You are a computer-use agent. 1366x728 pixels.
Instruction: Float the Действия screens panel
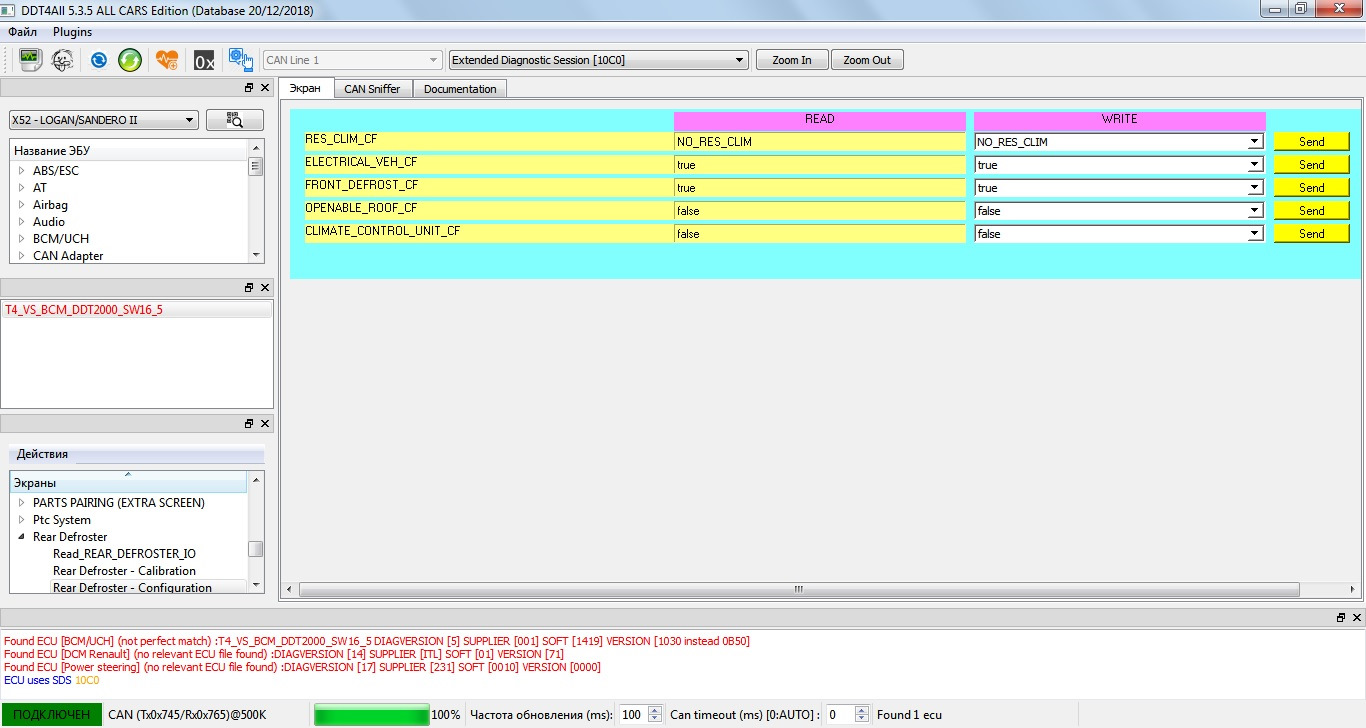(249, 423)
